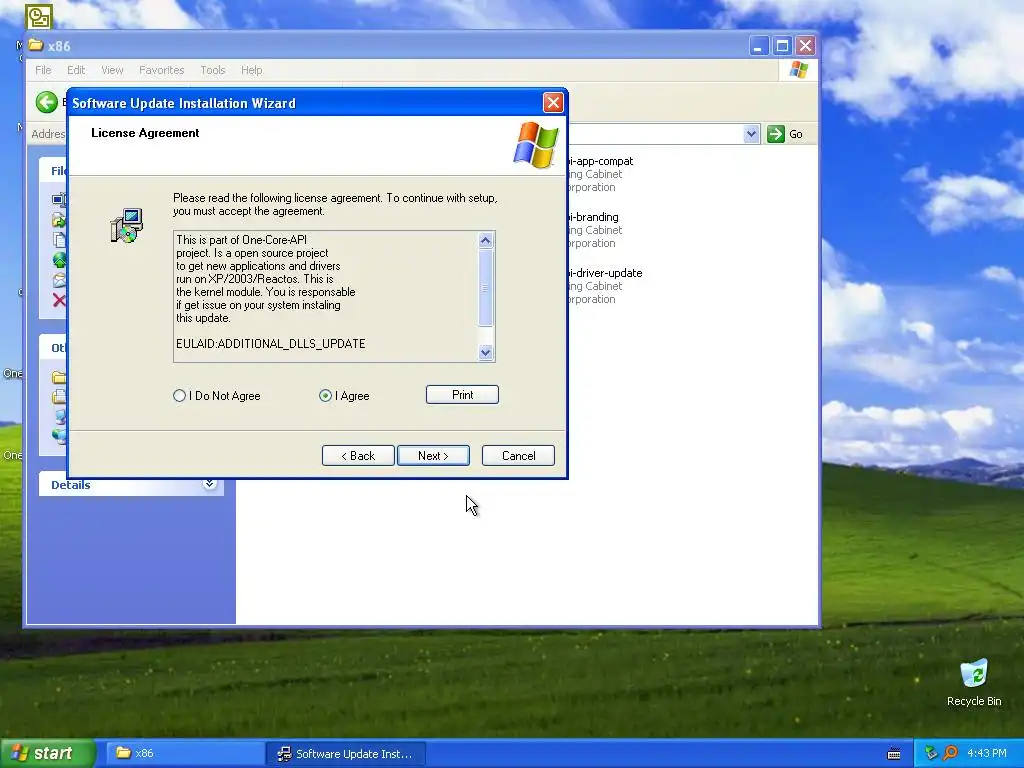This screenshot has height=768, width=1024.
Task: Click the network tray icon
Action: pos(931,753)
